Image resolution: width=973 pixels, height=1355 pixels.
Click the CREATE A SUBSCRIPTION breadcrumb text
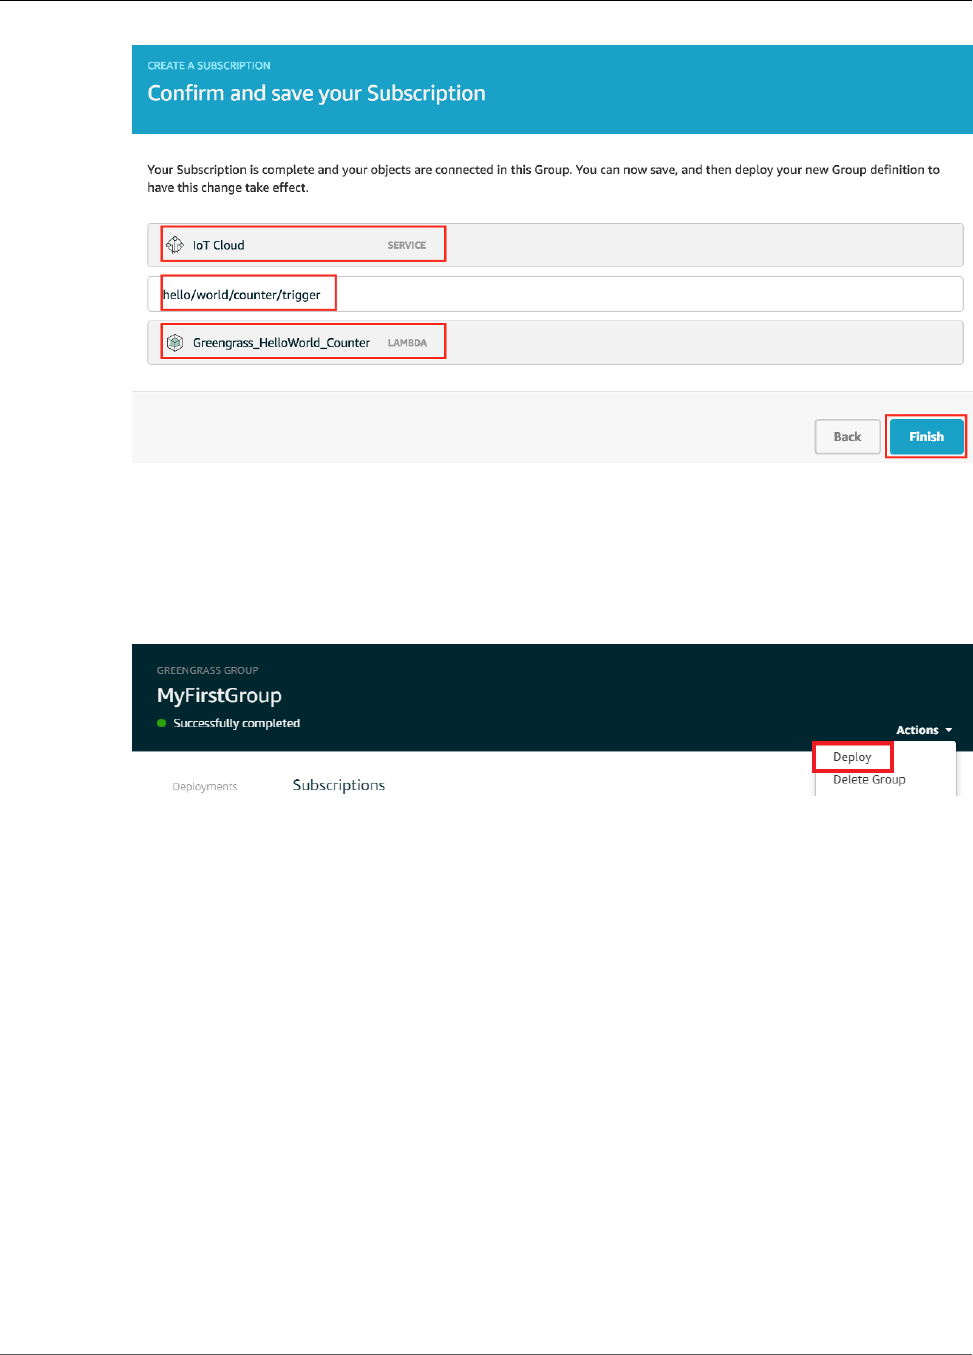click(209, 66)
